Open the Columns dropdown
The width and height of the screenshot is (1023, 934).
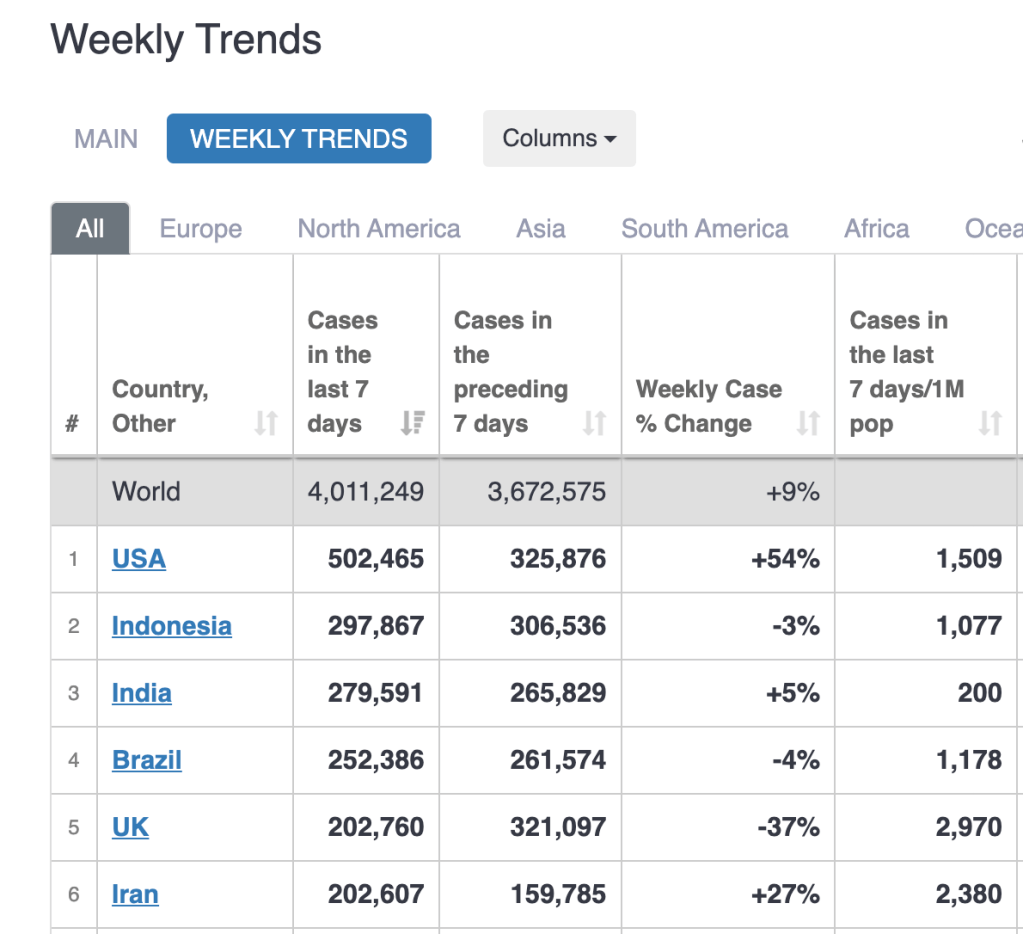click(559, 138)
